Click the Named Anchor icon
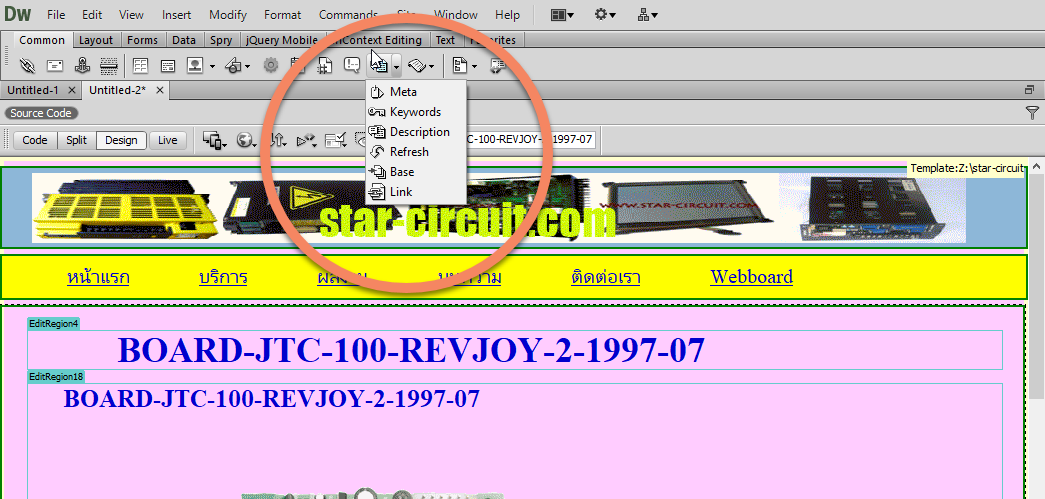 pos(83,66)
